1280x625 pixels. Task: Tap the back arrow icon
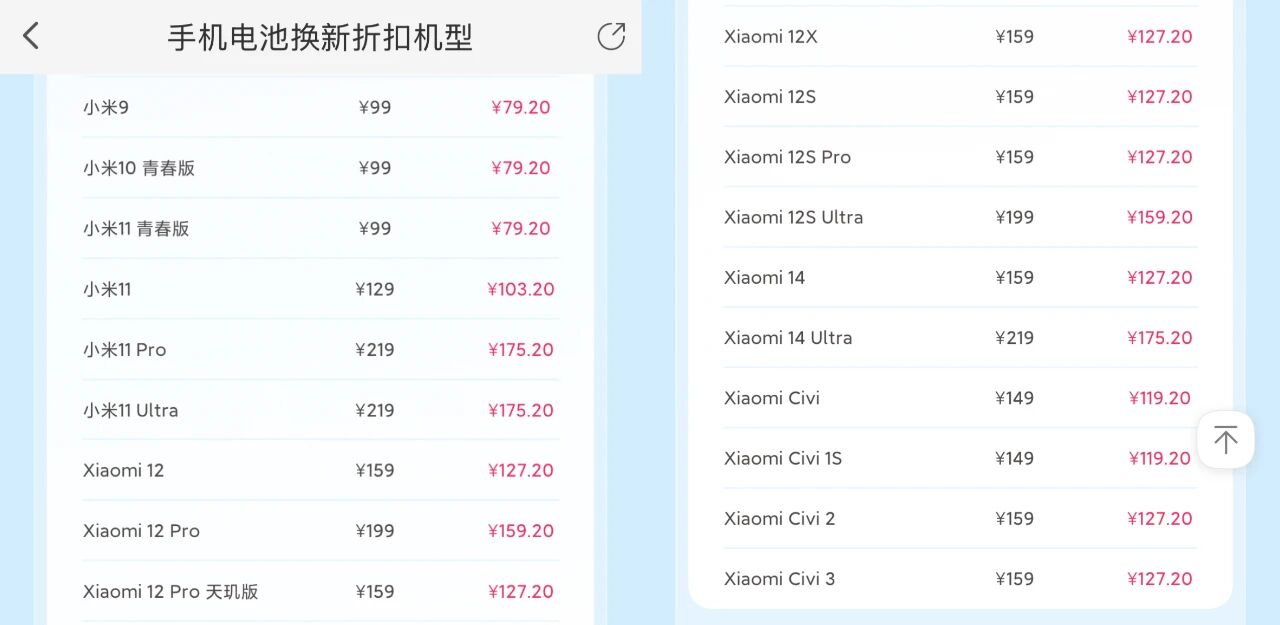pos(31,37)
